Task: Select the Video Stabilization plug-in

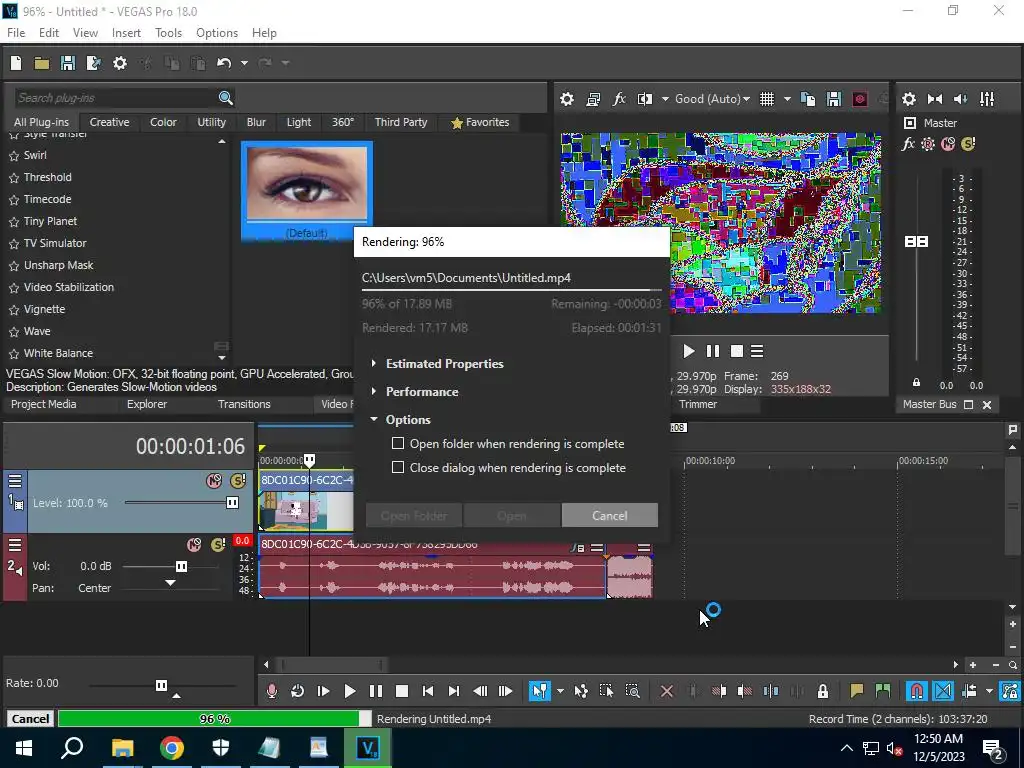Action: (x=69, y=287)
